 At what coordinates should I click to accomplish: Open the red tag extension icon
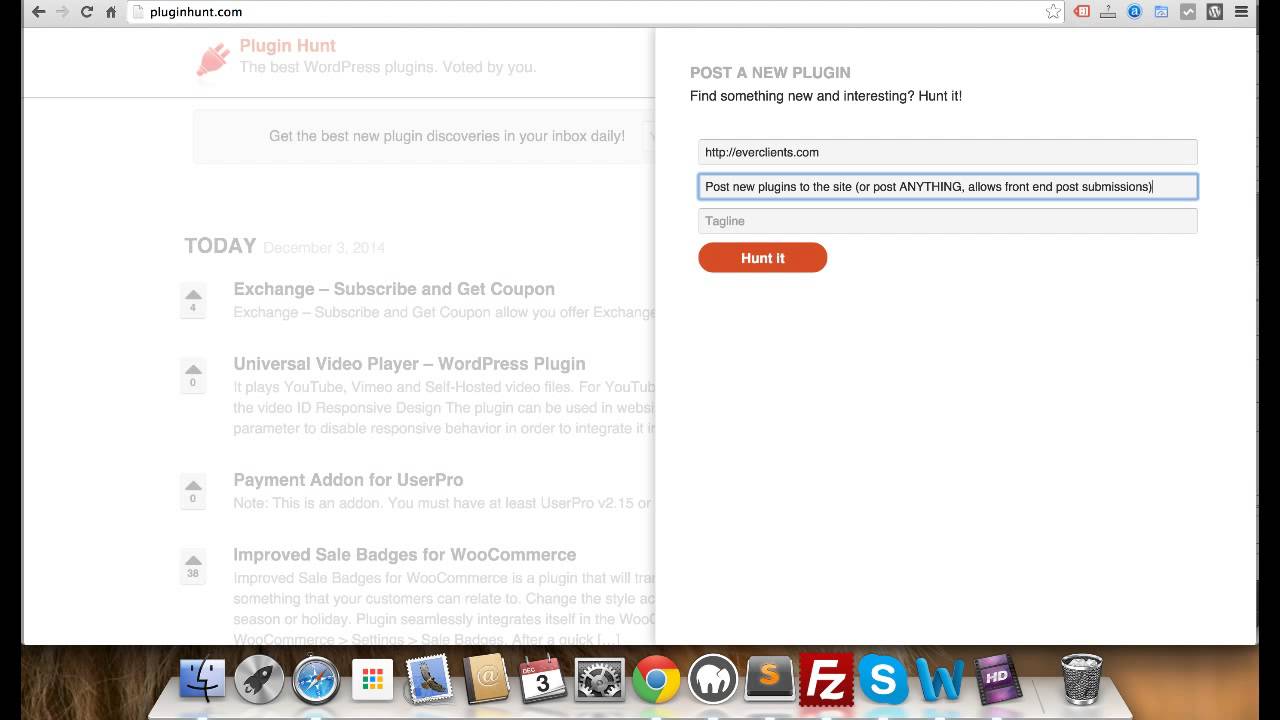point(1081,12)
